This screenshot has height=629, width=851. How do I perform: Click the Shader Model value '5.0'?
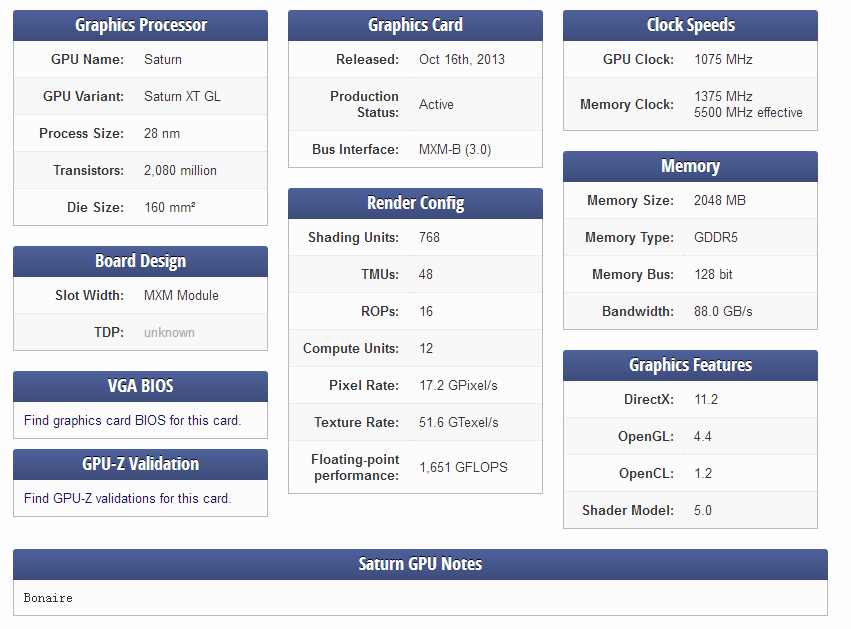tap(703, 510)
